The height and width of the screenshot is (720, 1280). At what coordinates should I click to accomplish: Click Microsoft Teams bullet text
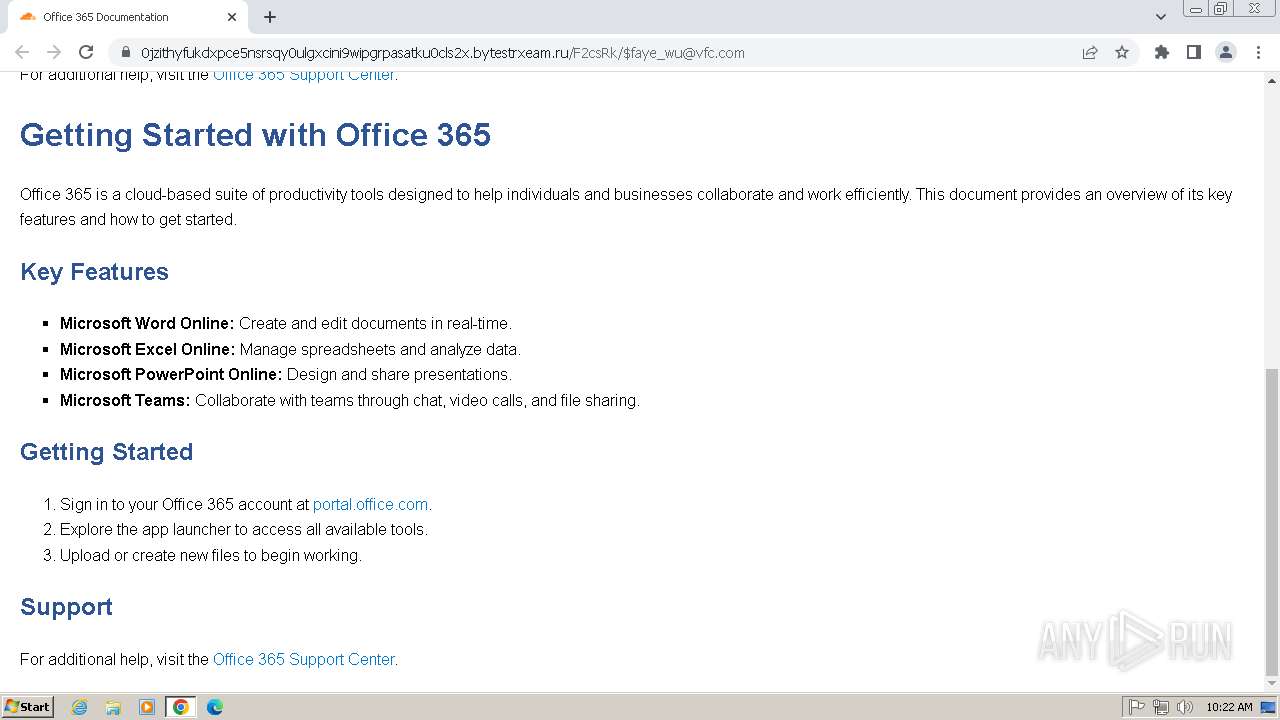click(x=350, y=400)
